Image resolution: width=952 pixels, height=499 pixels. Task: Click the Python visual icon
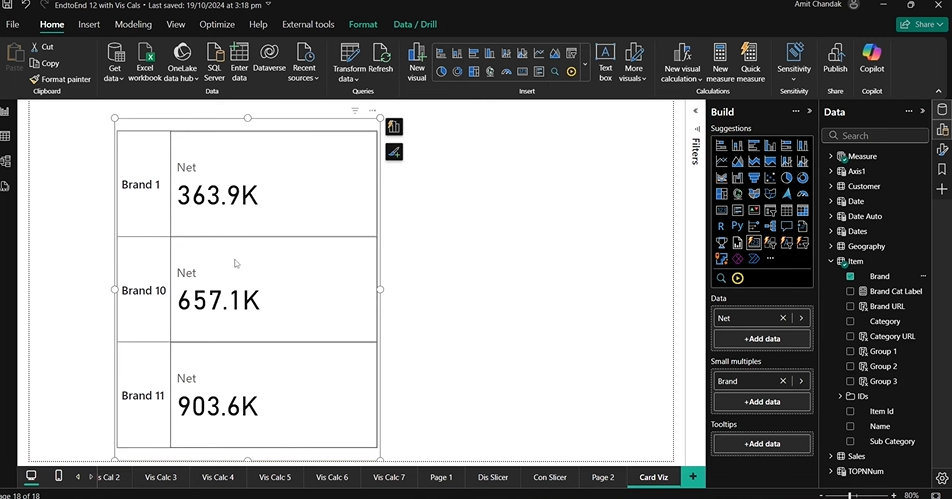737,226
